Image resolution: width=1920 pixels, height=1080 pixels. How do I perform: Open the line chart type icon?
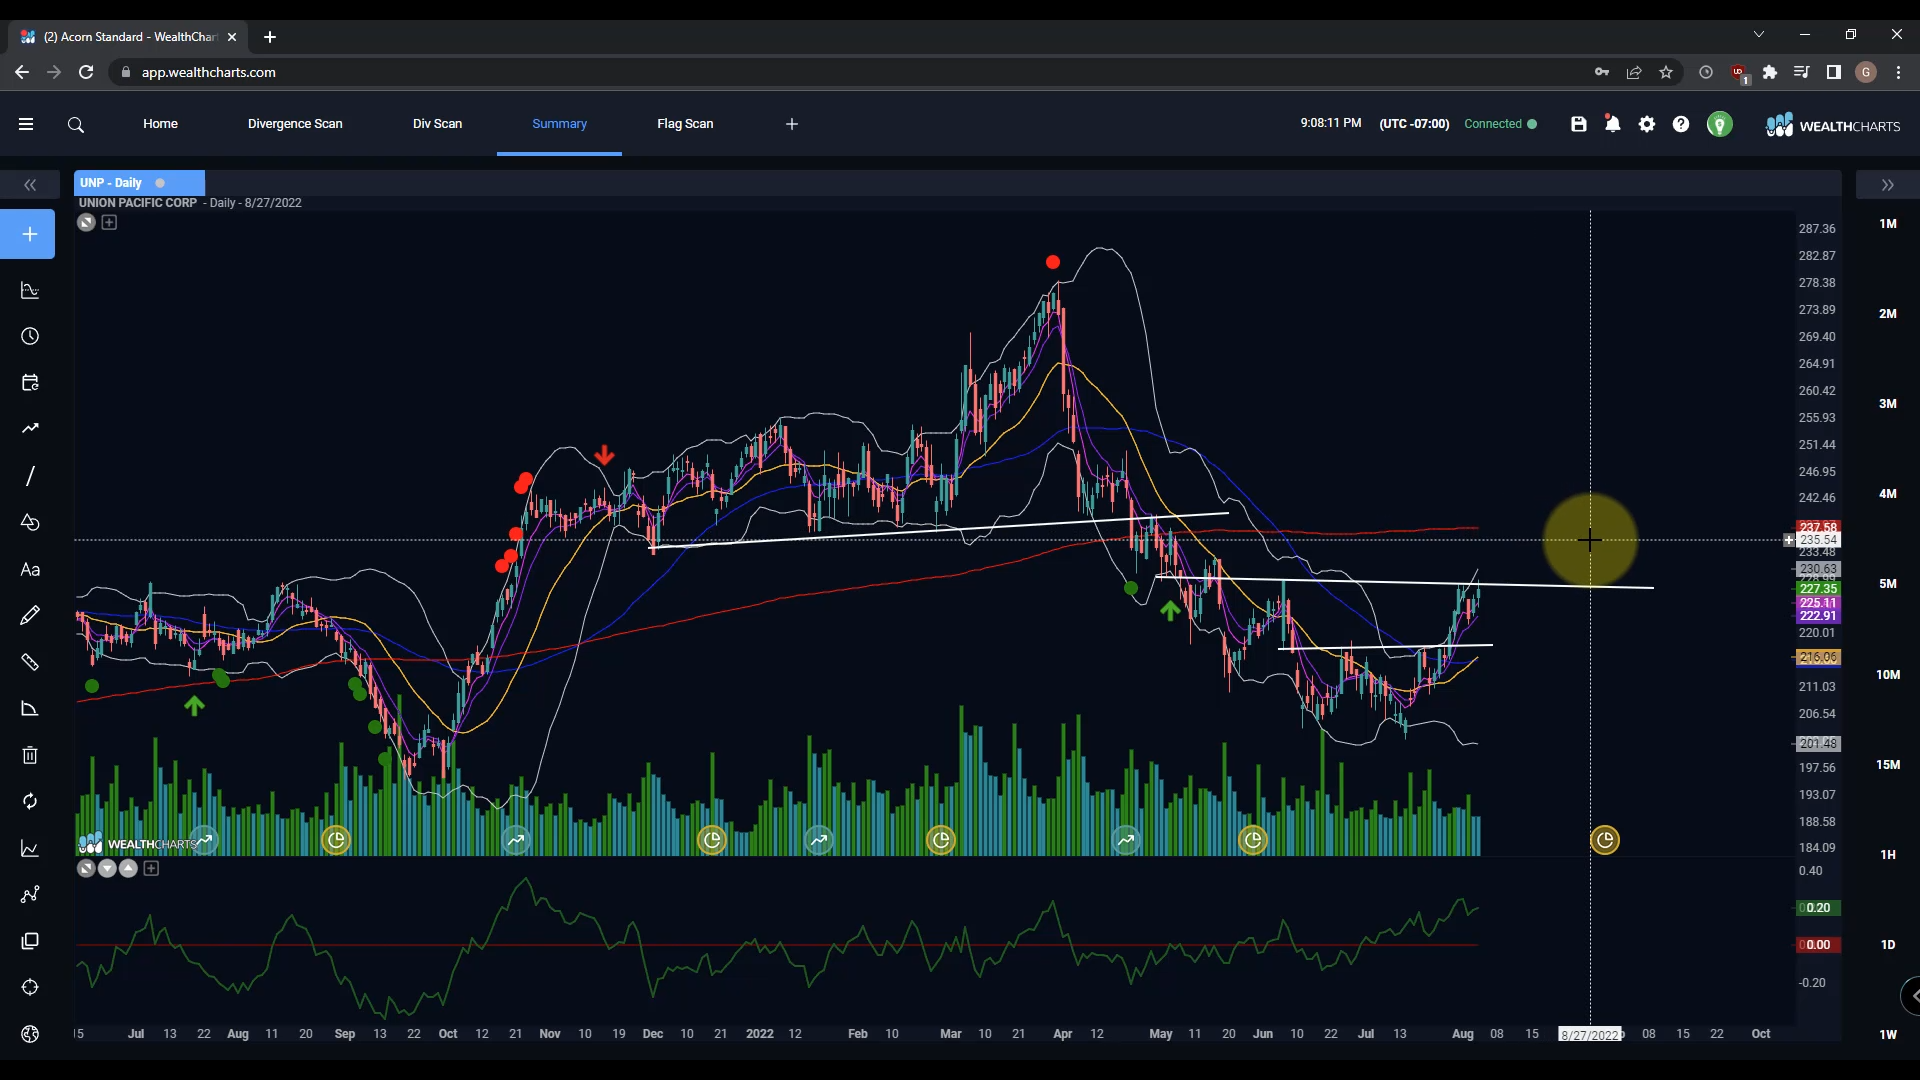coord(30,849)
